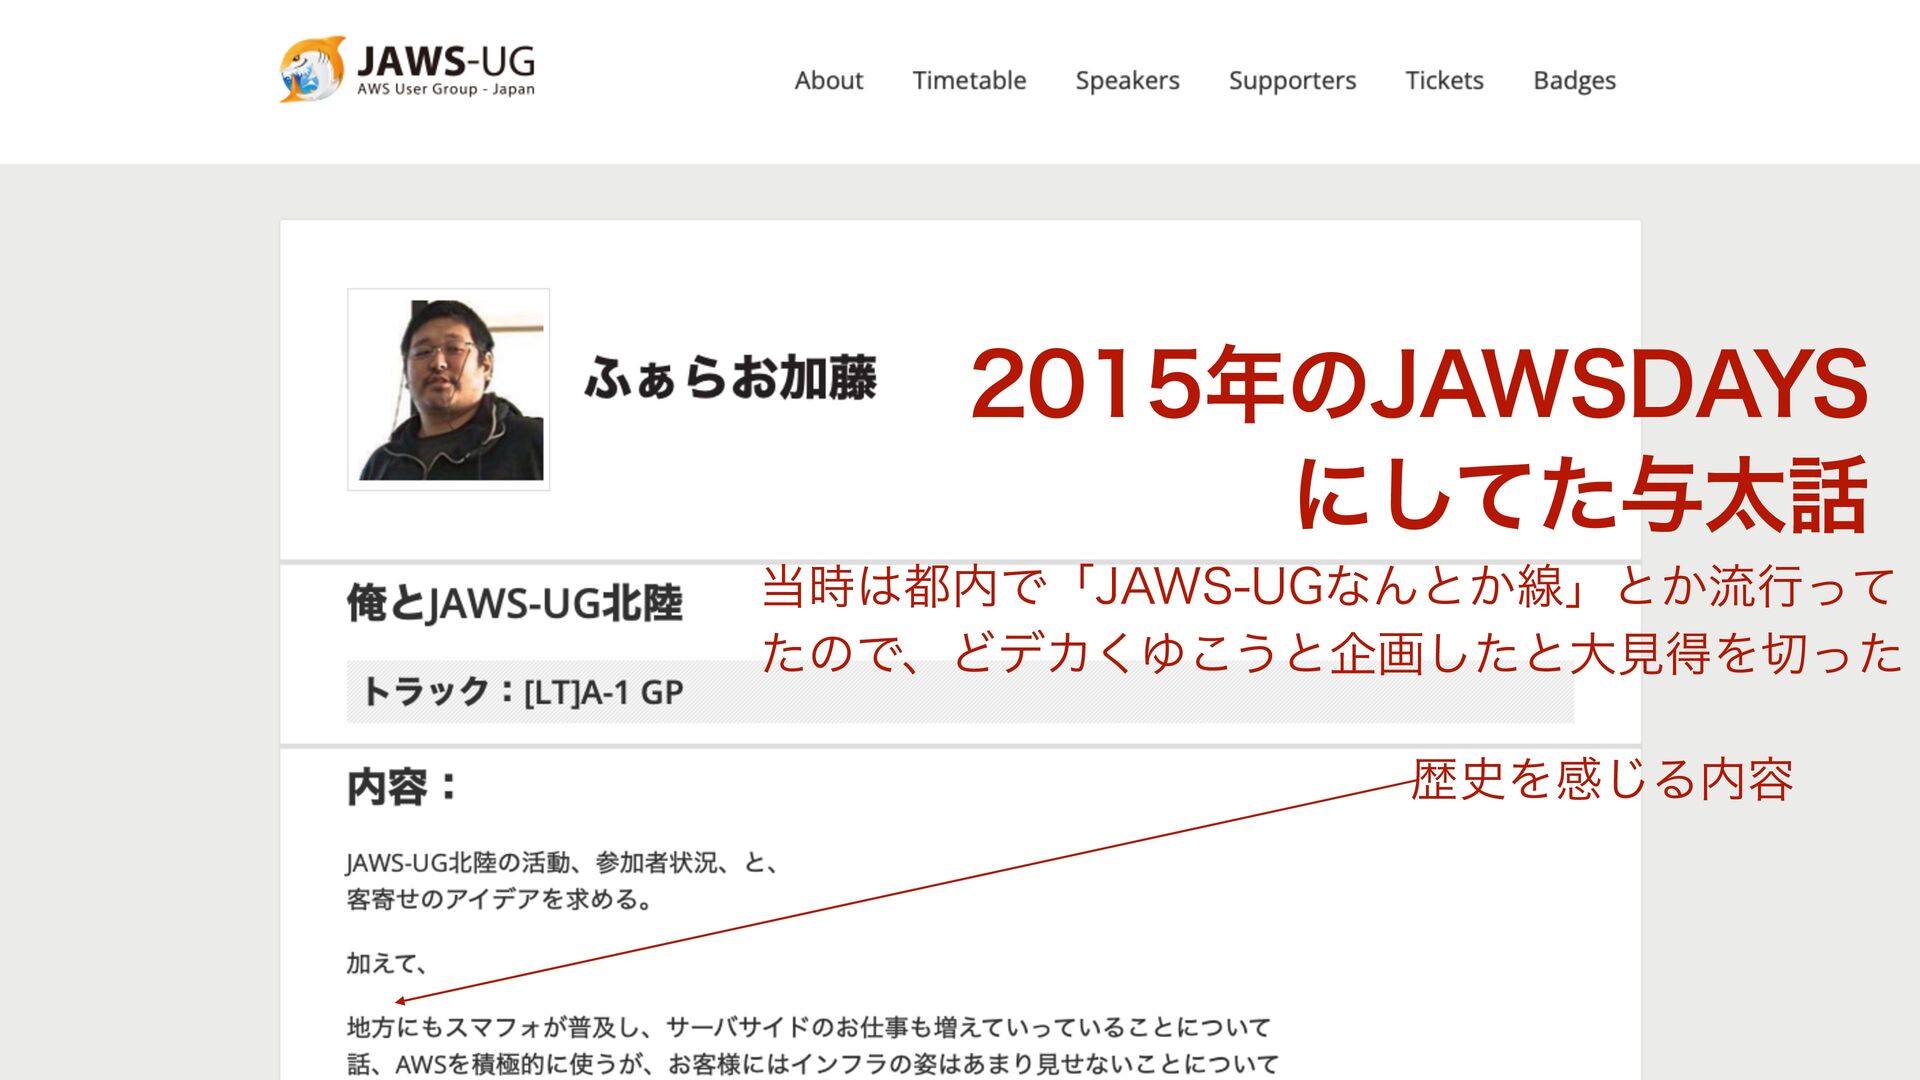Click the session title 俺とJAWS-UG北陸

click(x=515, y=604)
